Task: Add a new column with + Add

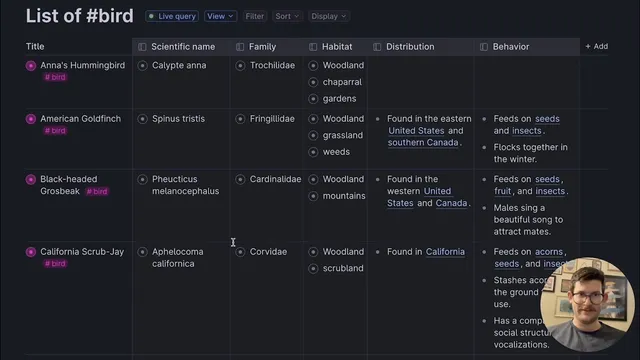Action: click(596, 47)
